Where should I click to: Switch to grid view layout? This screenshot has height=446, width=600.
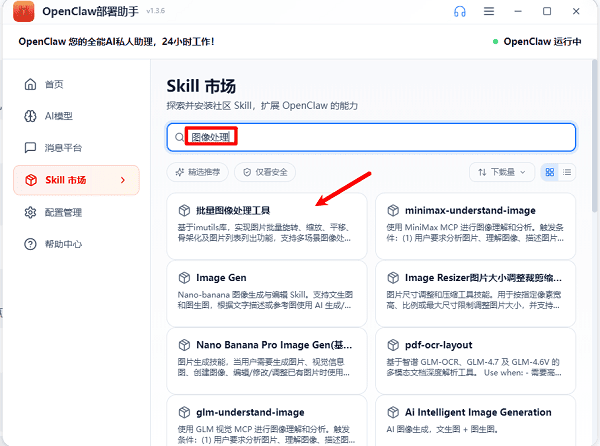[x=549, y=172]
